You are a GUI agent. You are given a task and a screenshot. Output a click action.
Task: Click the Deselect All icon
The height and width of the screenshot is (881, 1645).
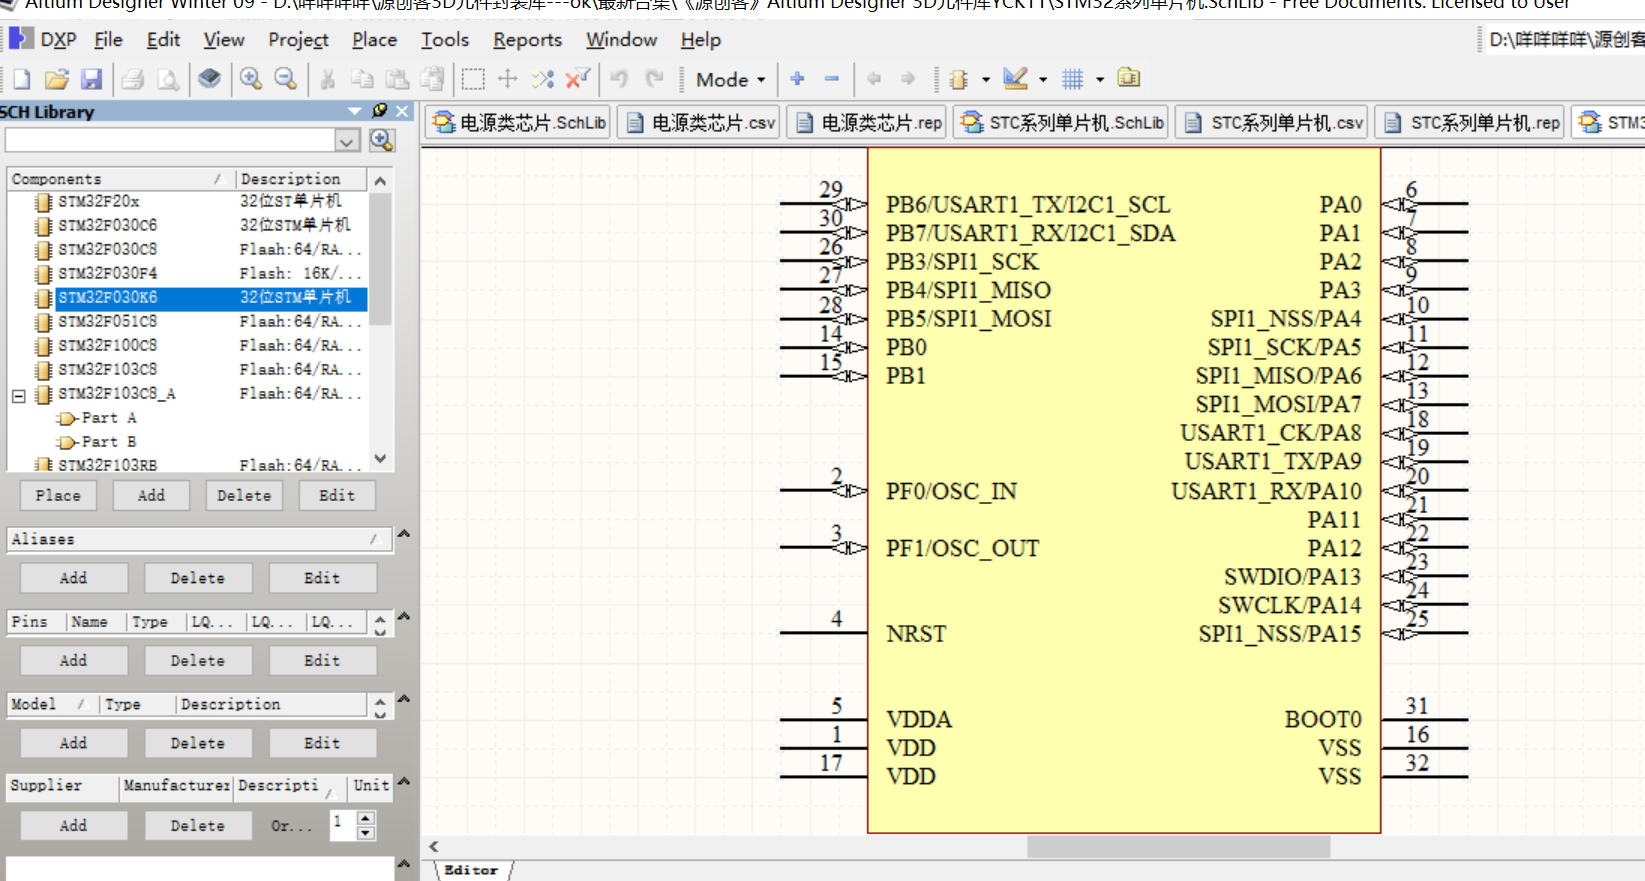(x=543, y=79)
